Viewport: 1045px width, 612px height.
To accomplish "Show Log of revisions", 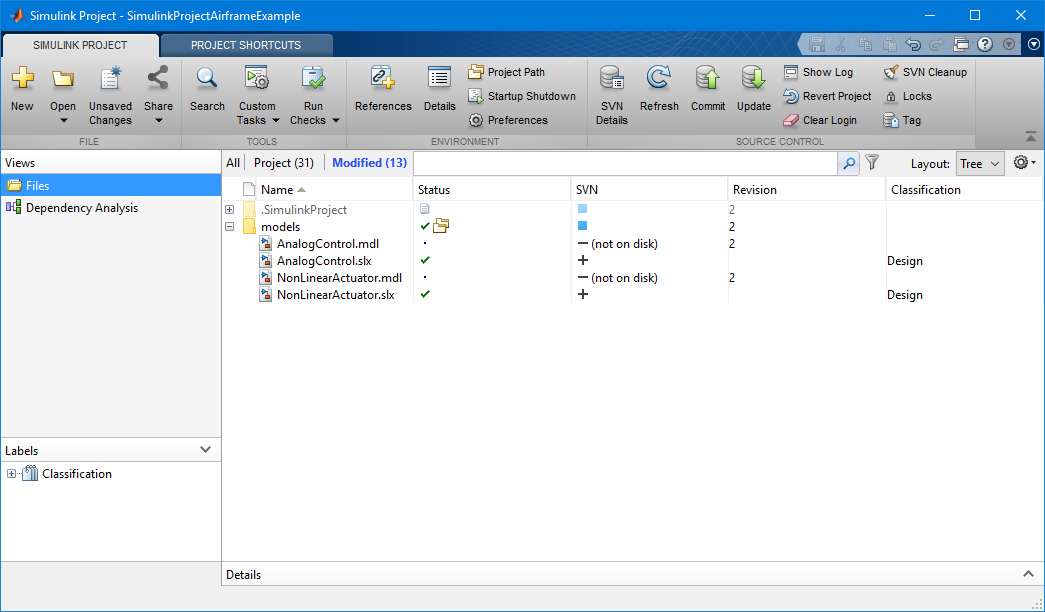I will [818, 72].
